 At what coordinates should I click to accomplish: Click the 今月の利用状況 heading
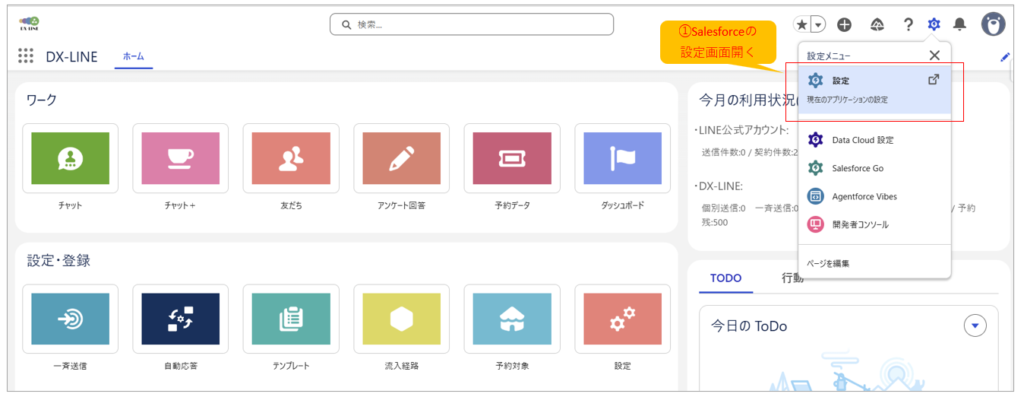(x=748, y=101)
